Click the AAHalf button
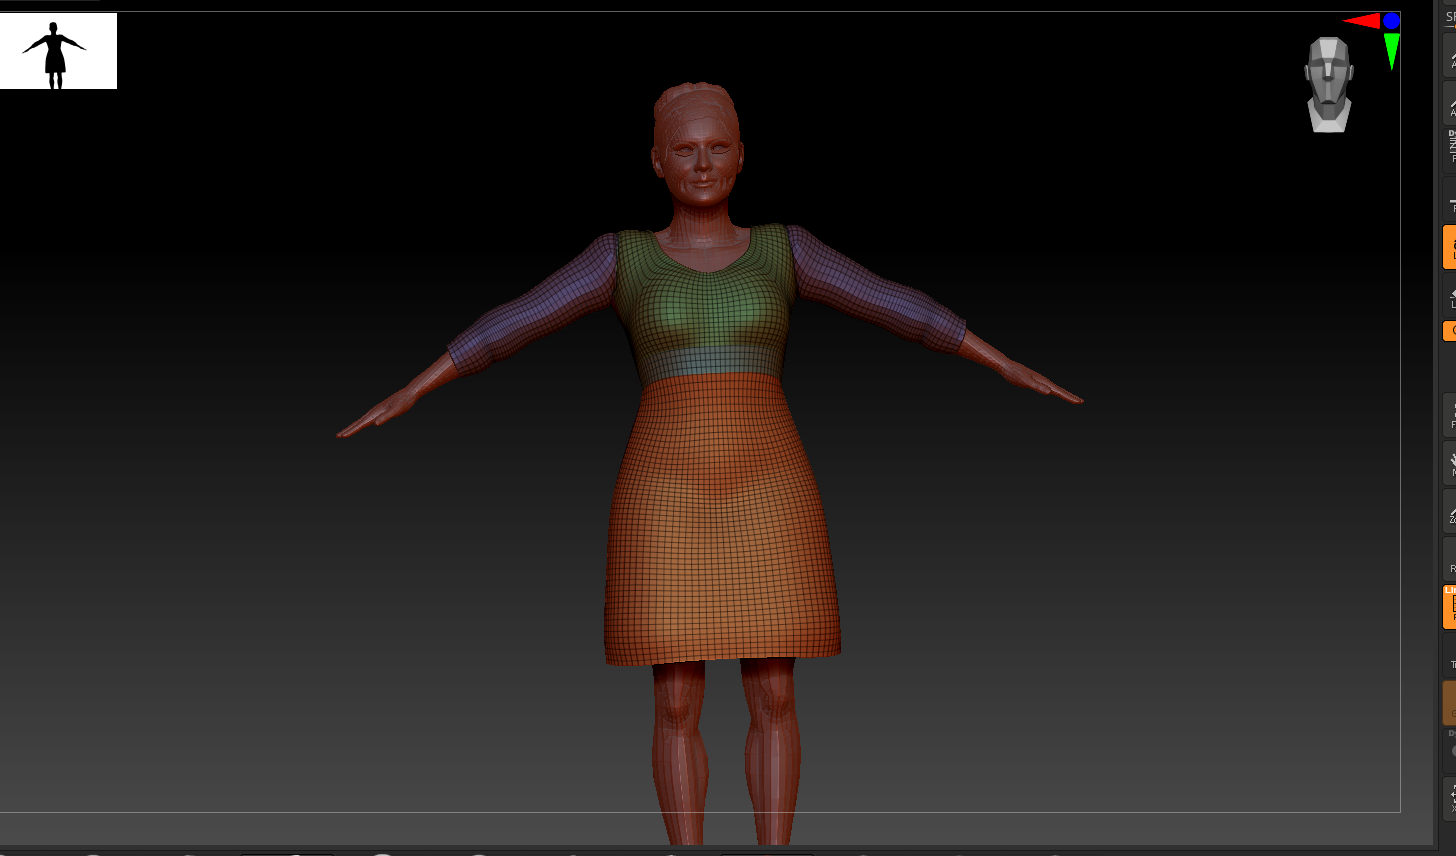The image size is (1456, 856). [1450, 103]
